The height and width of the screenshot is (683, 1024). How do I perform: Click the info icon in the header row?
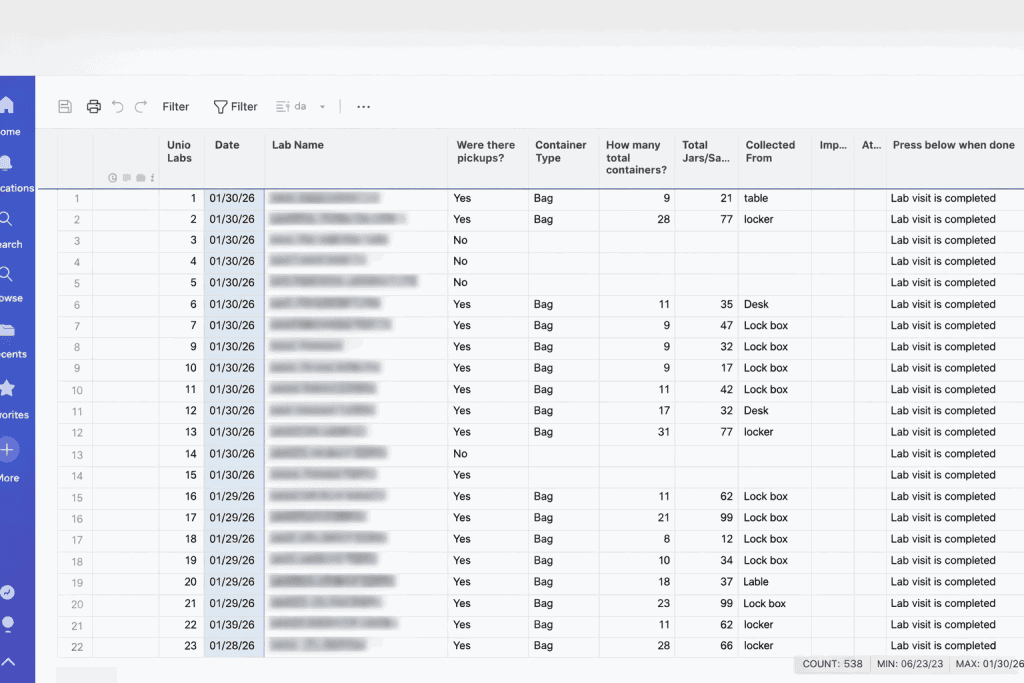click(x=152, y=178)
